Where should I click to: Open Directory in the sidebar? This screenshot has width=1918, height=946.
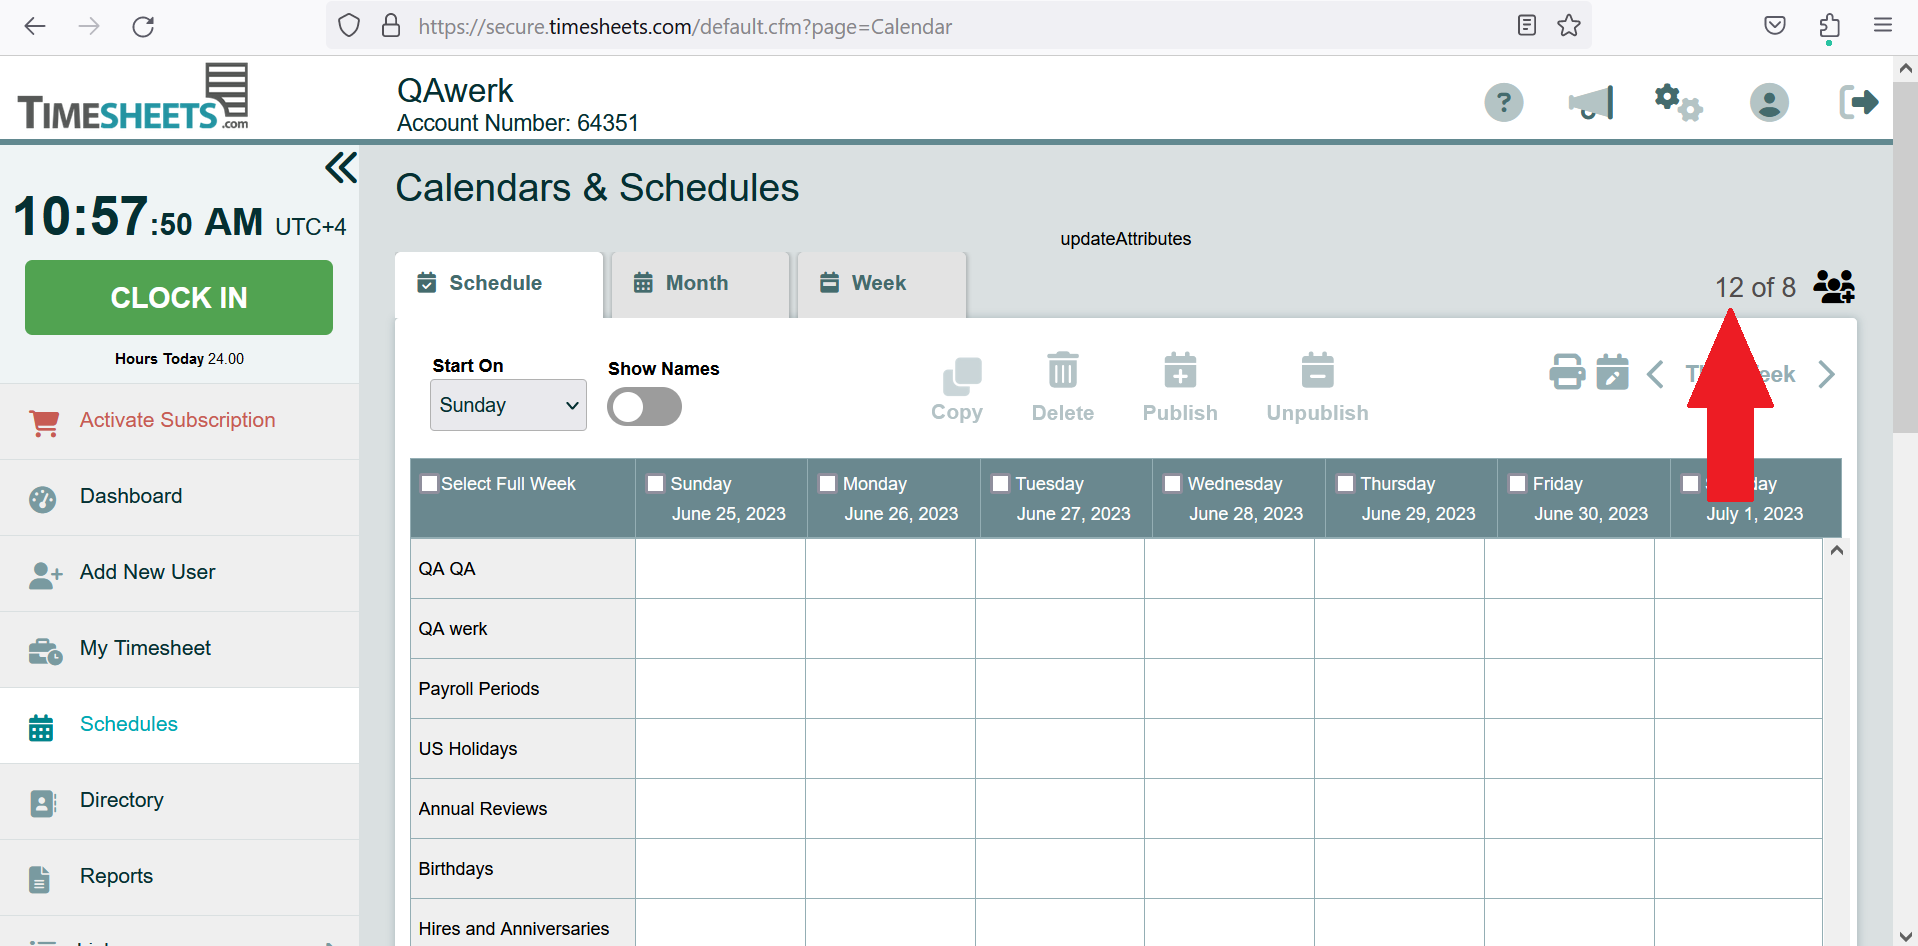pyautogui.click(x=180, y=801)
